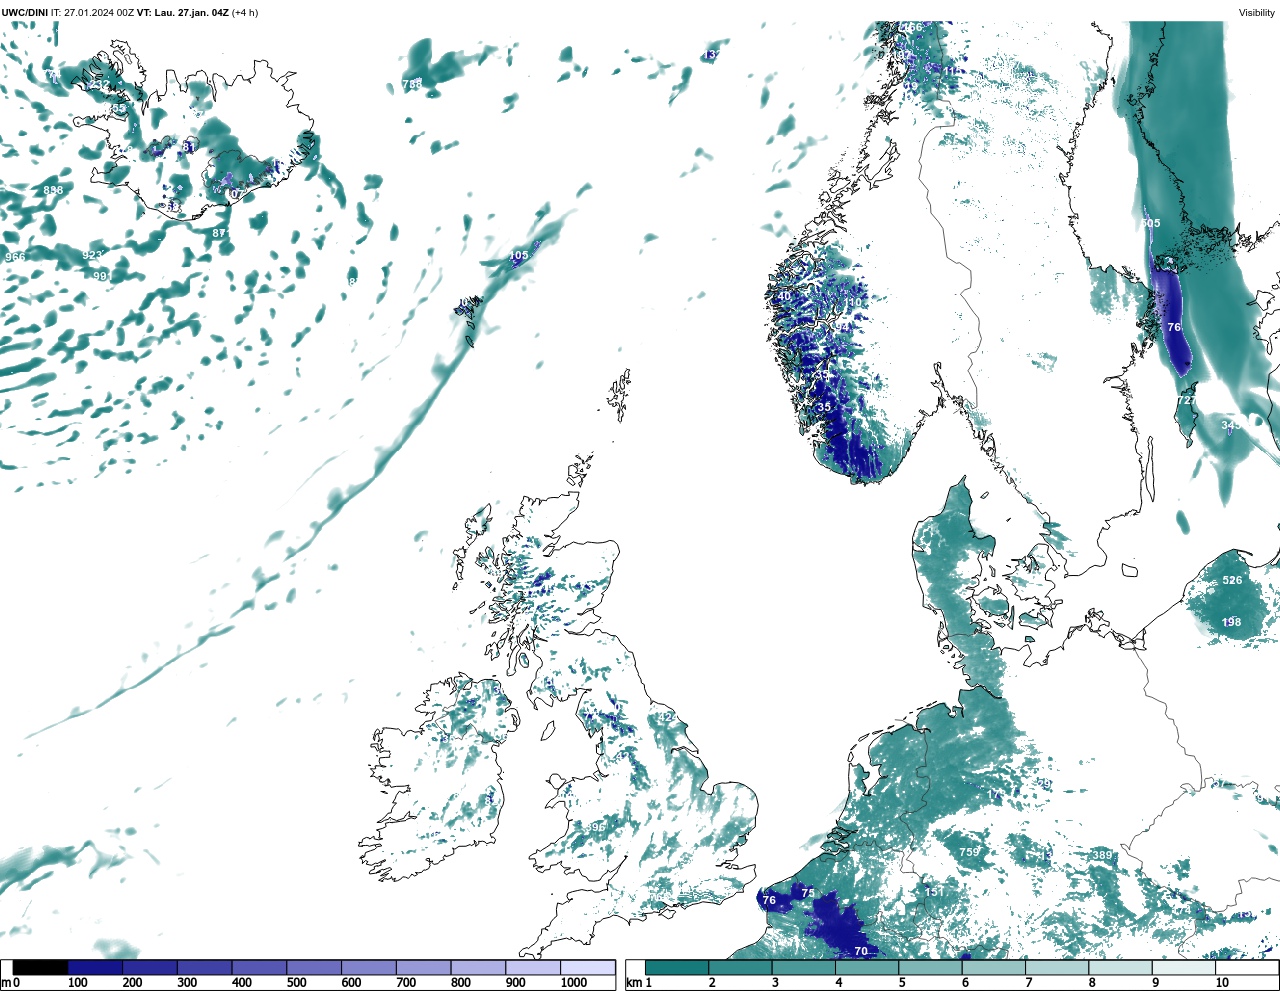
Task: Click the 966 value at the left edge
Action: click(15, 257)
